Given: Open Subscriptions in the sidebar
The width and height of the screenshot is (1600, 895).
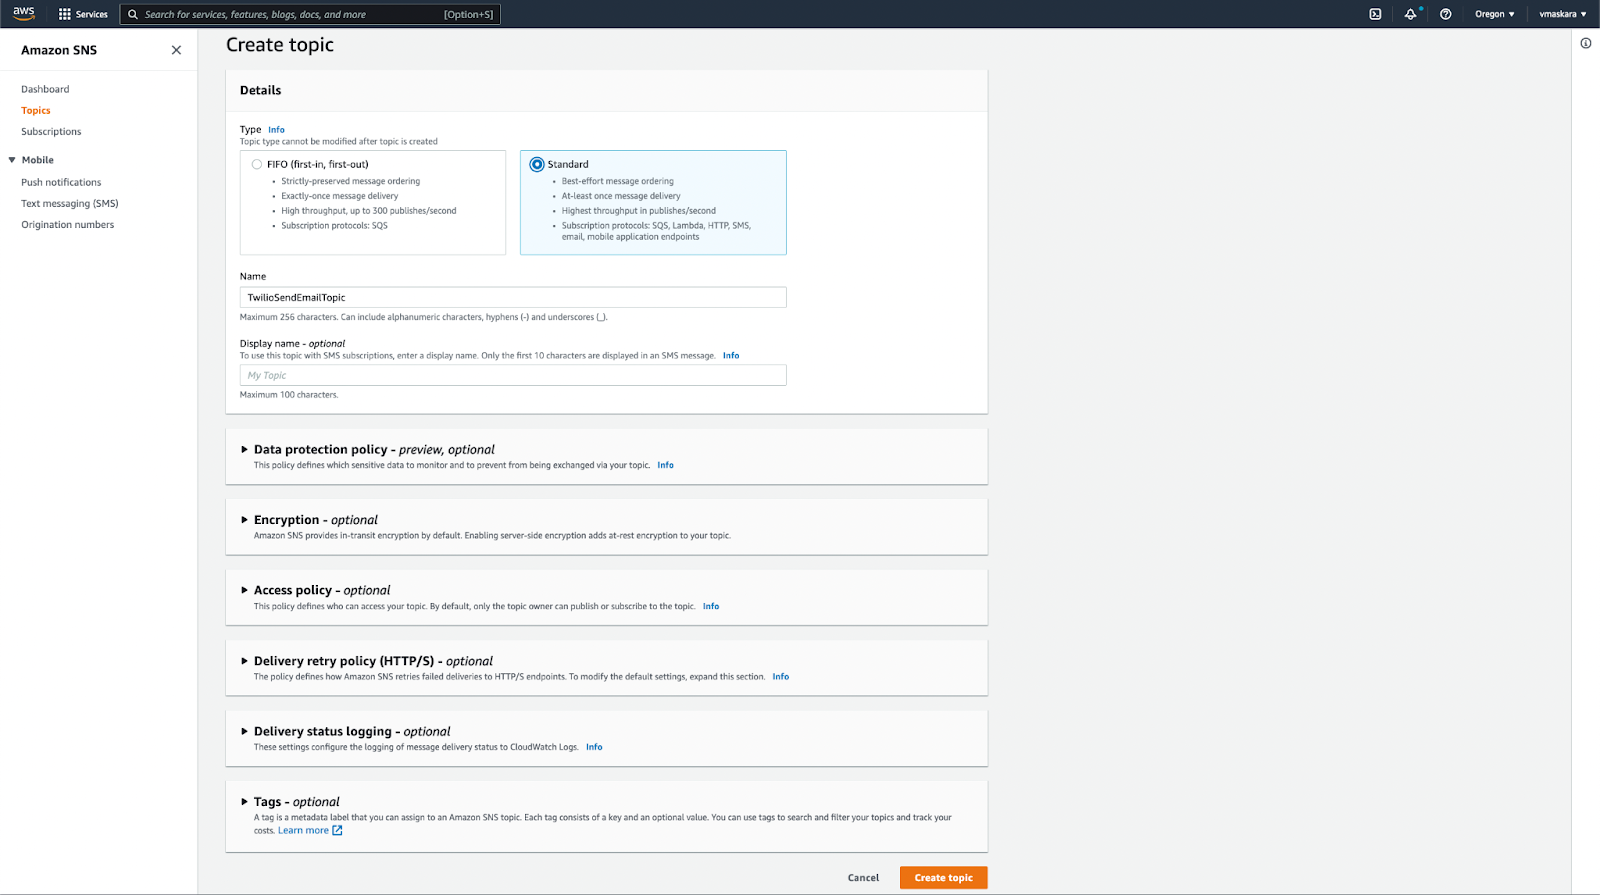Looking at the screenshot, I should (51, 131).
